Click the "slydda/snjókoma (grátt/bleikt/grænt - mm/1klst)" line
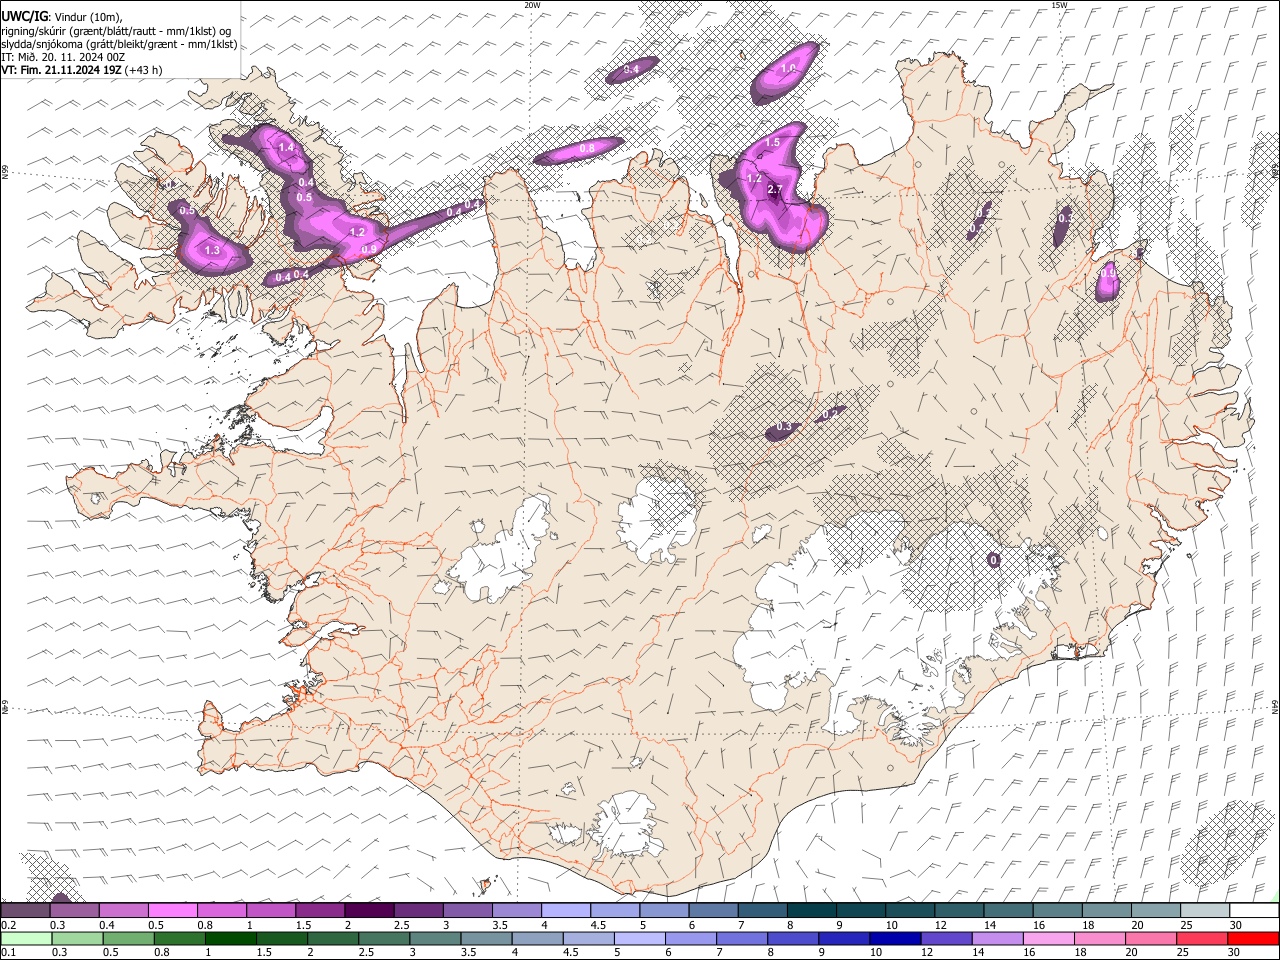 pyautogui.click(x=119, y=44)
